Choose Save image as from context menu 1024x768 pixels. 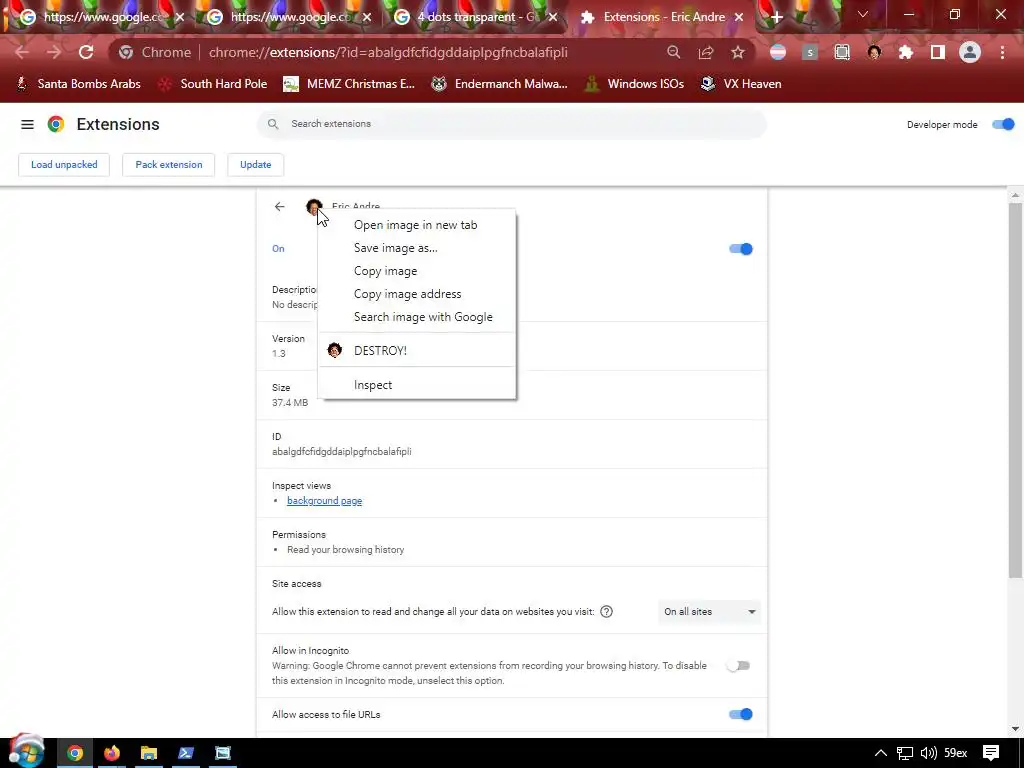417,248
